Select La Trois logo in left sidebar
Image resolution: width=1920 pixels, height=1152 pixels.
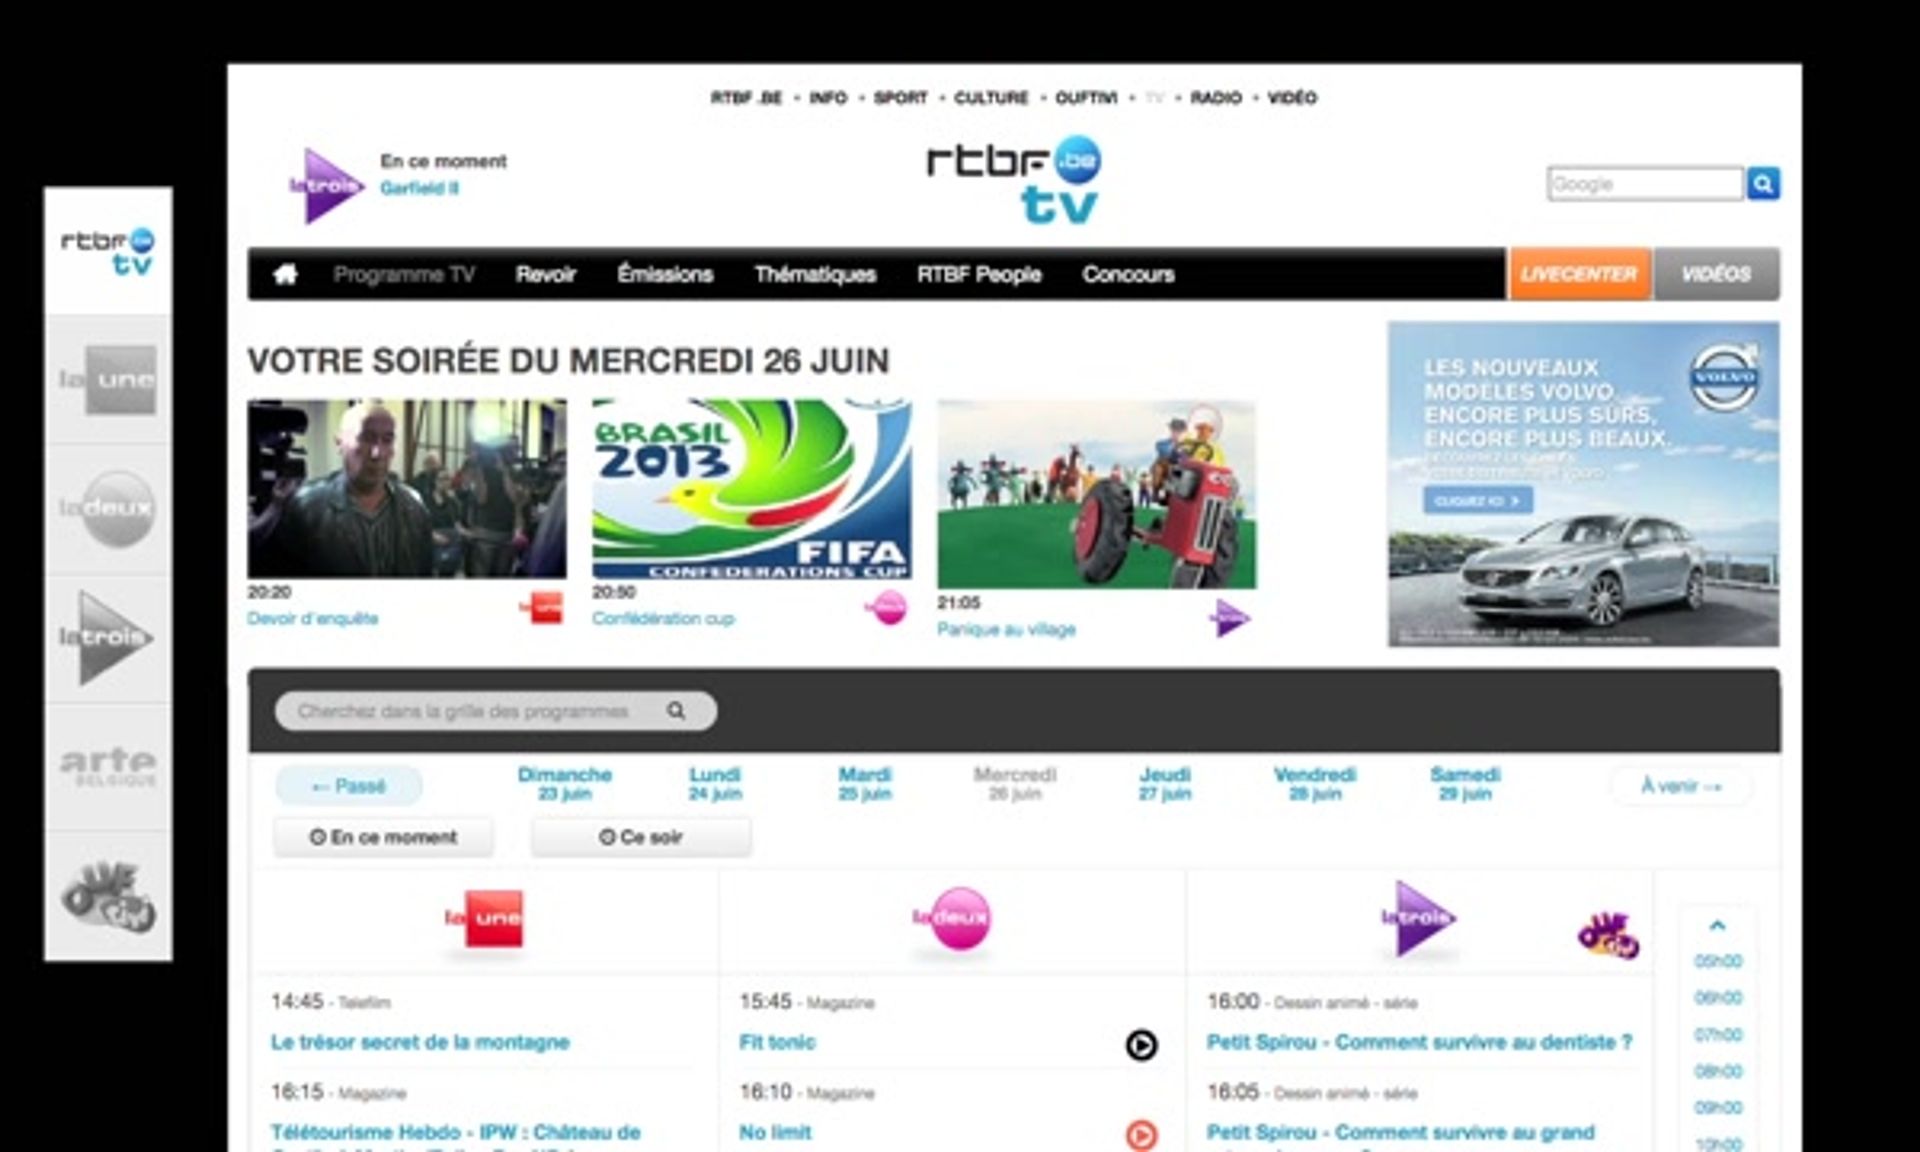coord(108,637)
